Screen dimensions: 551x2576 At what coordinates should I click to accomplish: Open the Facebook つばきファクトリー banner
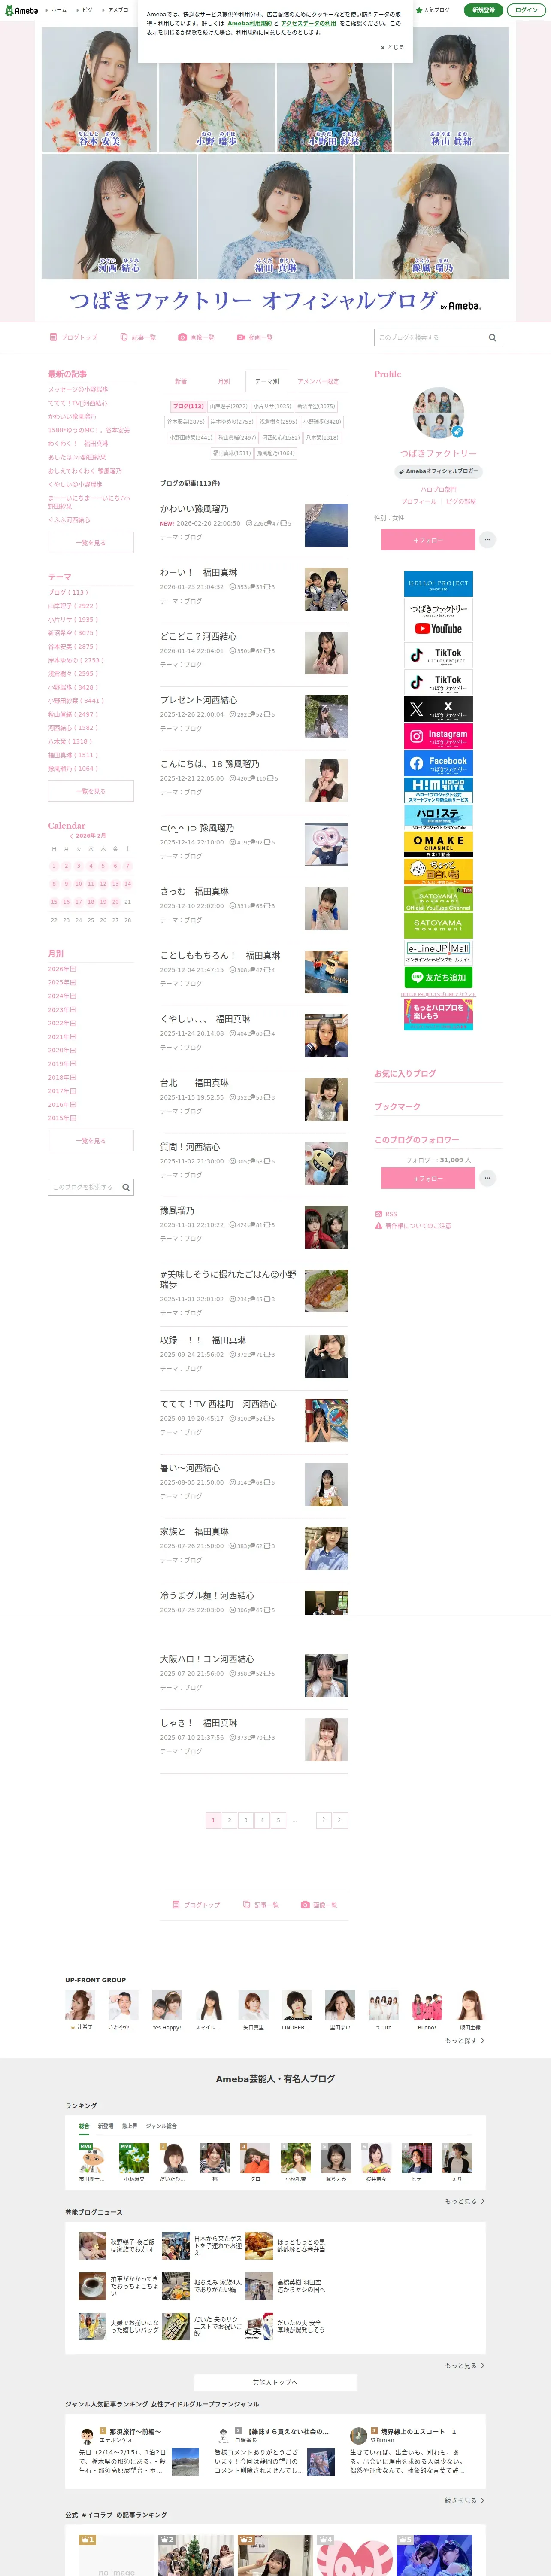click(438, 763)
